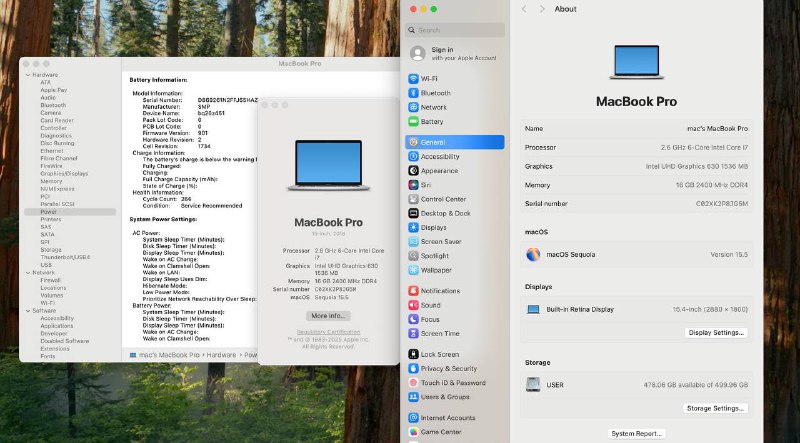
Task: Click the USER storage disk icon
Action: [x=533, y=384]
